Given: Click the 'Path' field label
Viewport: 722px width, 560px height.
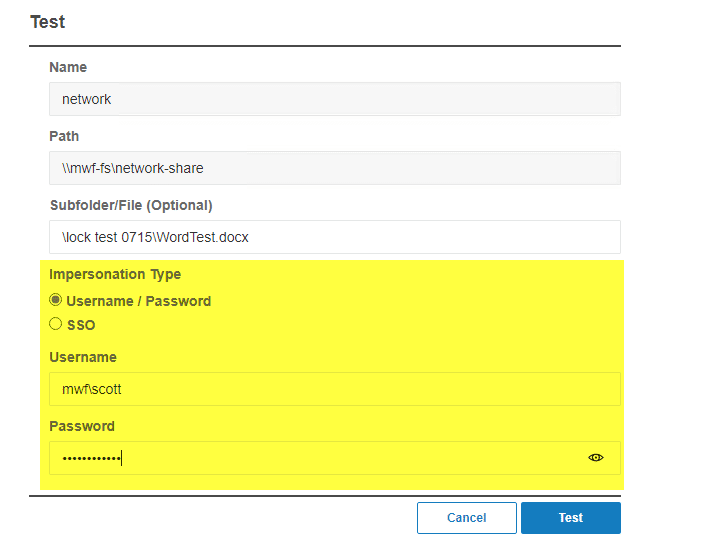Looking at the screenshot, I should (64, 136).
